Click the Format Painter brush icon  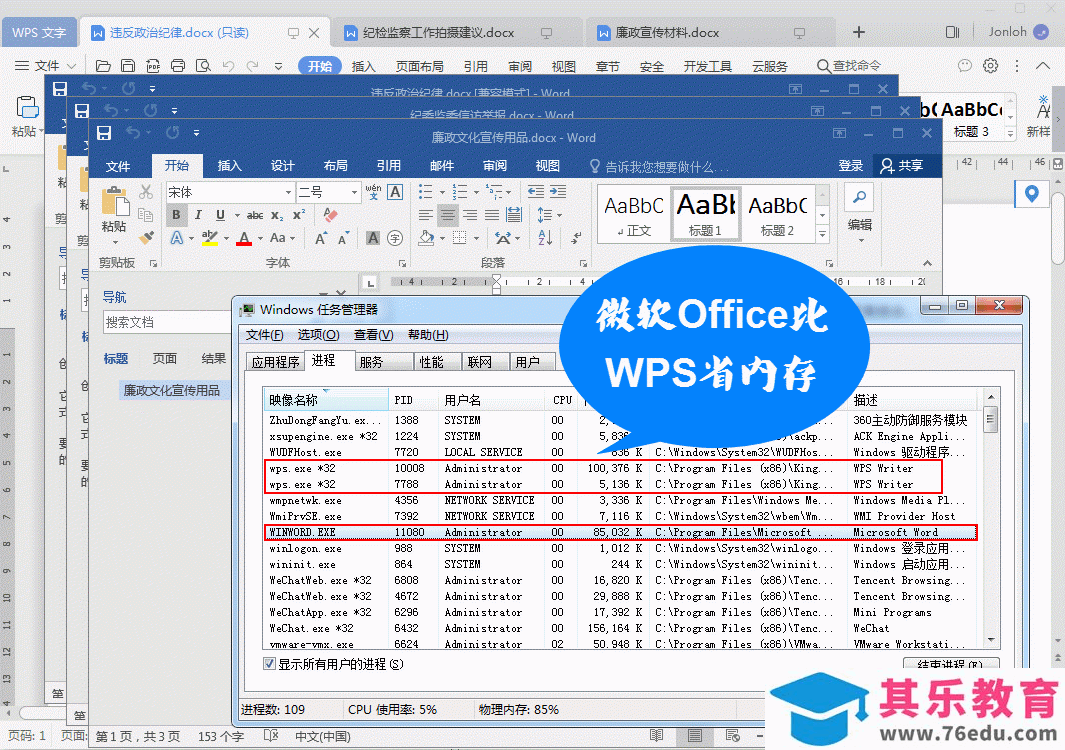(145, 237)
